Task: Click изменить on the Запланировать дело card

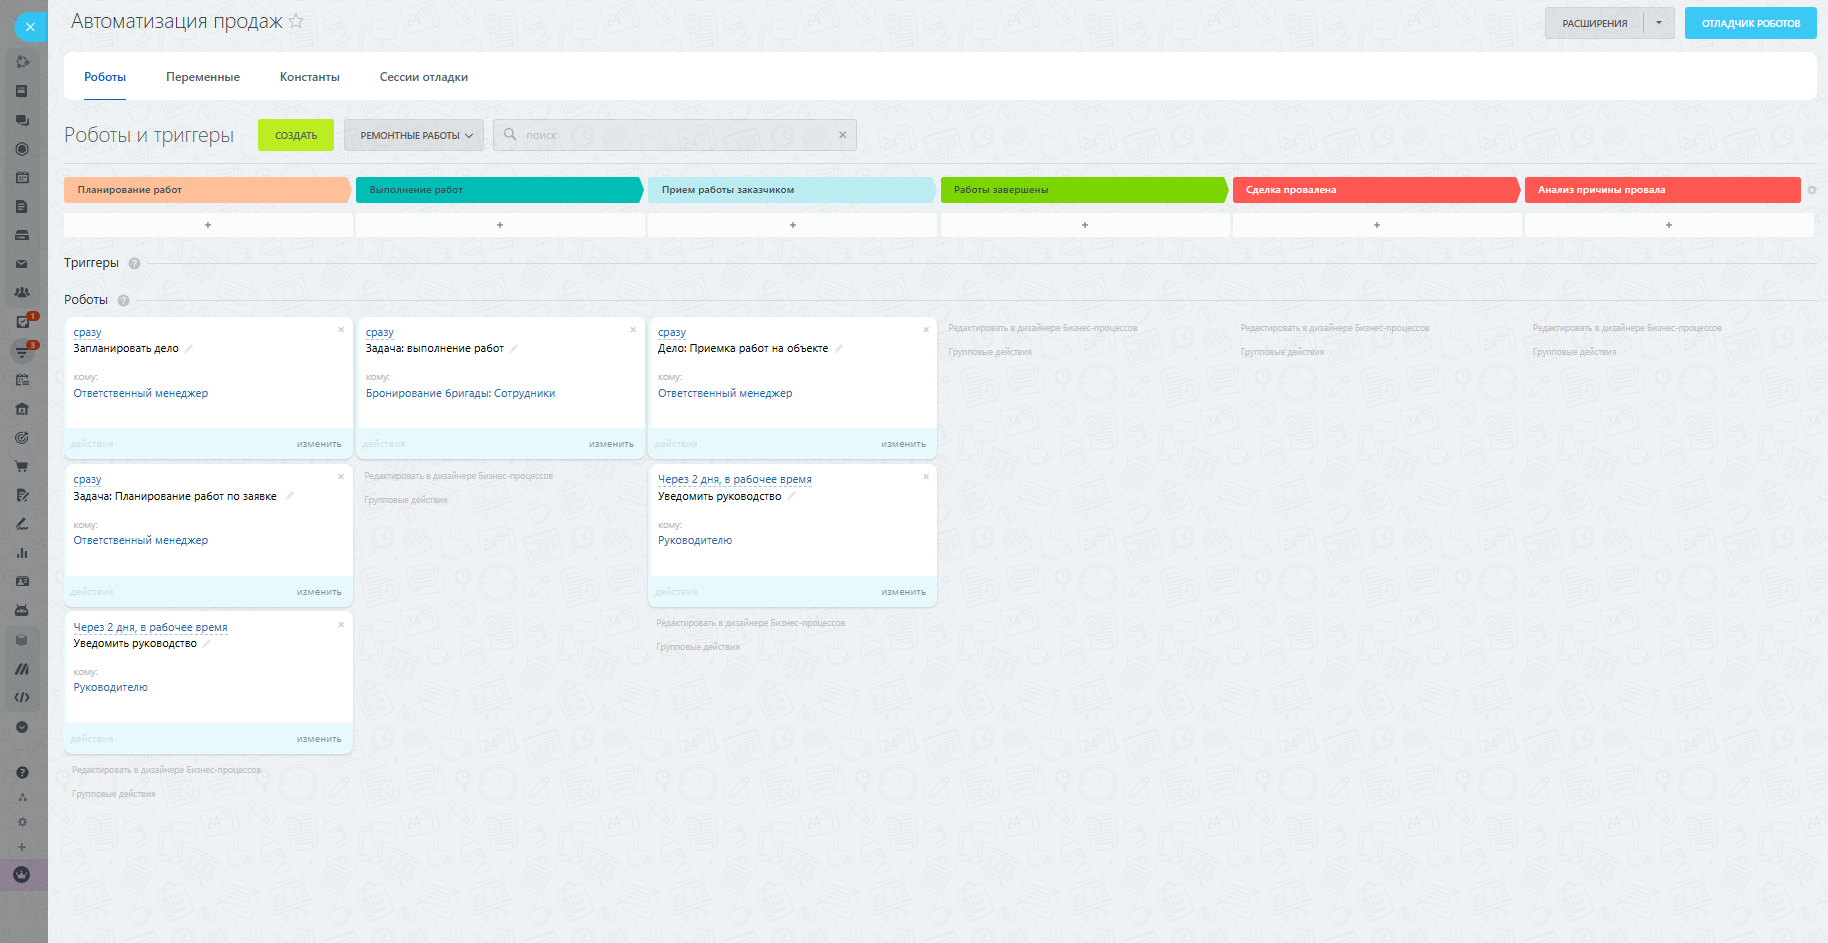Action: coord(319,444)
